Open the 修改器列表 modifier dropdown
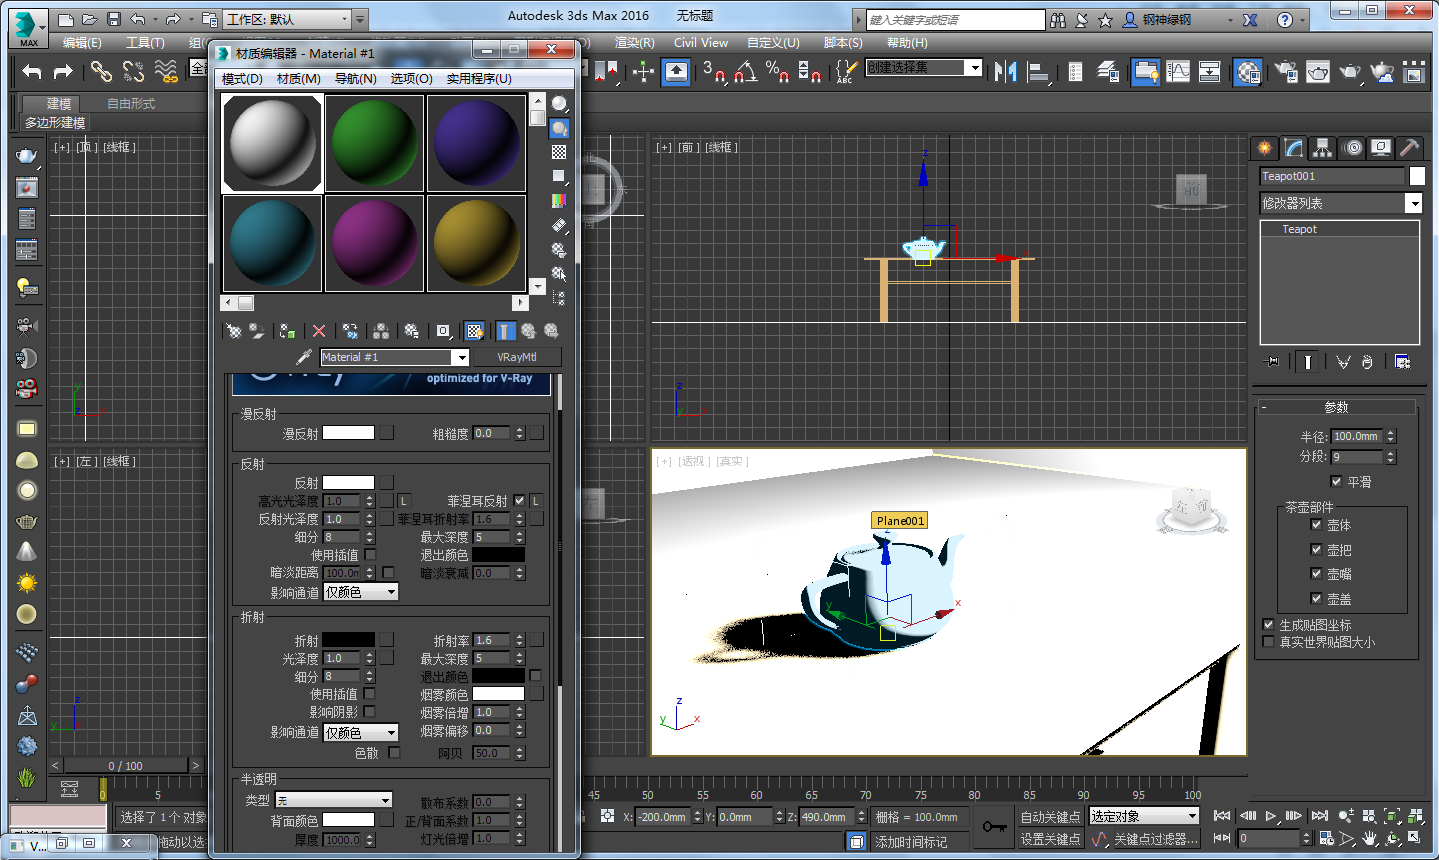 tap(1414, 203)
